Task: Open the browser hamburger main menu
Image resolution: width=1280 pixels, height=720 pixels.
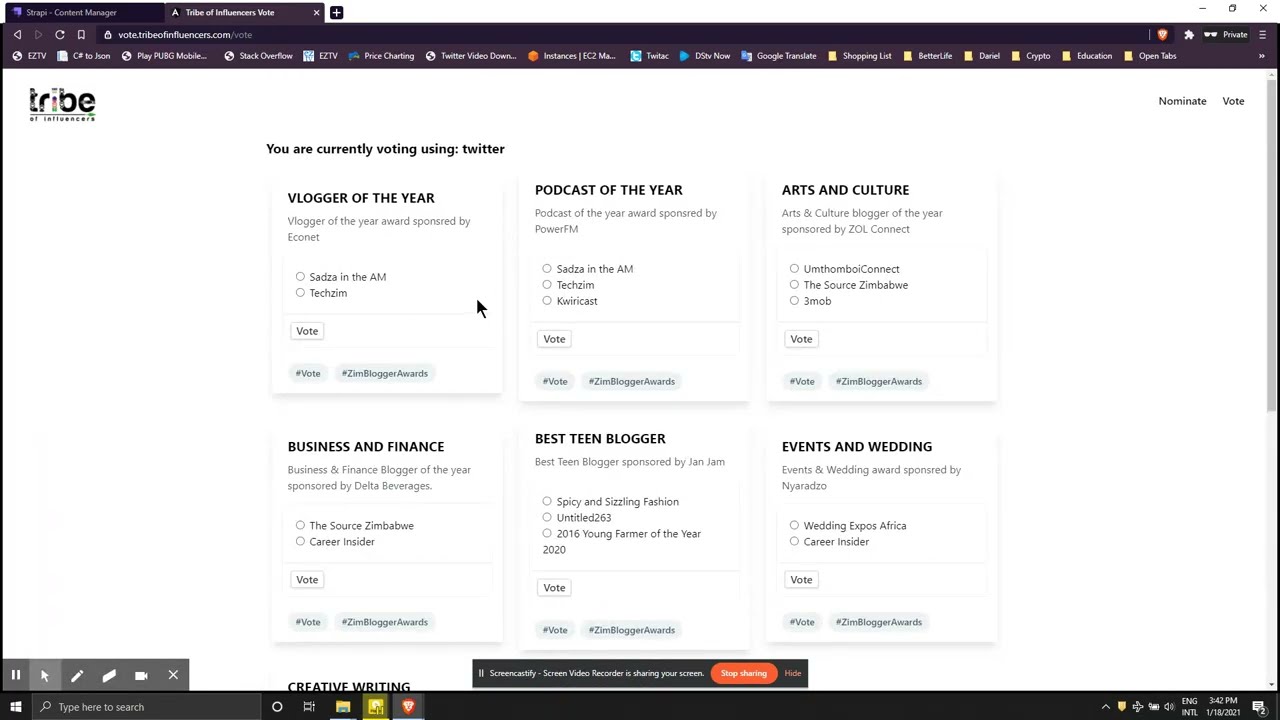Action: point(1262,34)
